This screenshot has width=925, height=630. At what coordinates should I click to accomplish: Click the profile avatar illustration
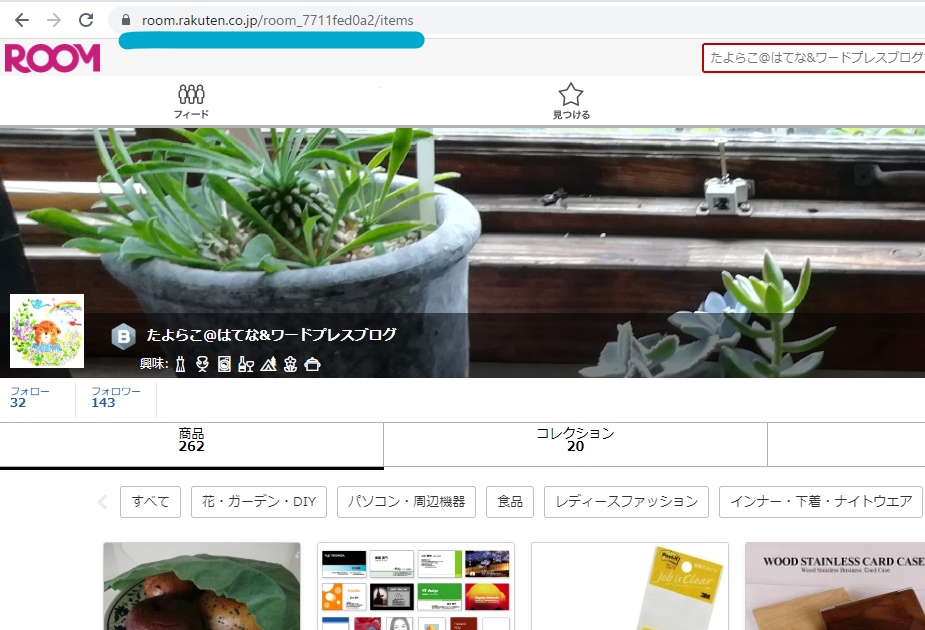coord(47,331)
